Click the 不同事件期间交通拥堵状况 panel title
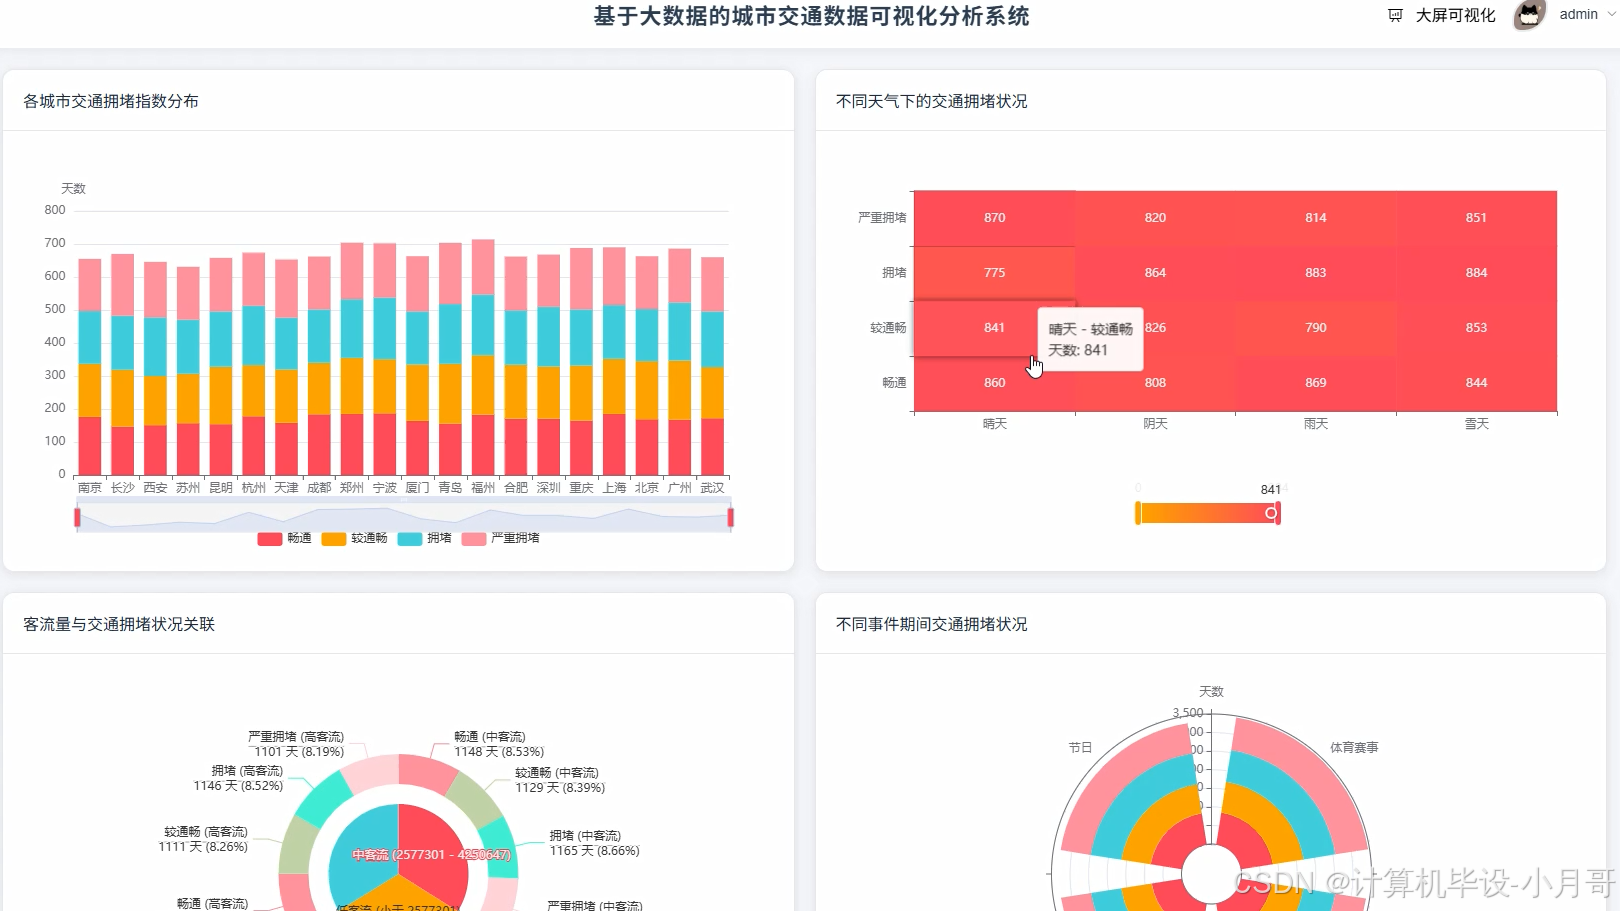The width and height of the screenshot is (1620, 911). click(932, 624)
